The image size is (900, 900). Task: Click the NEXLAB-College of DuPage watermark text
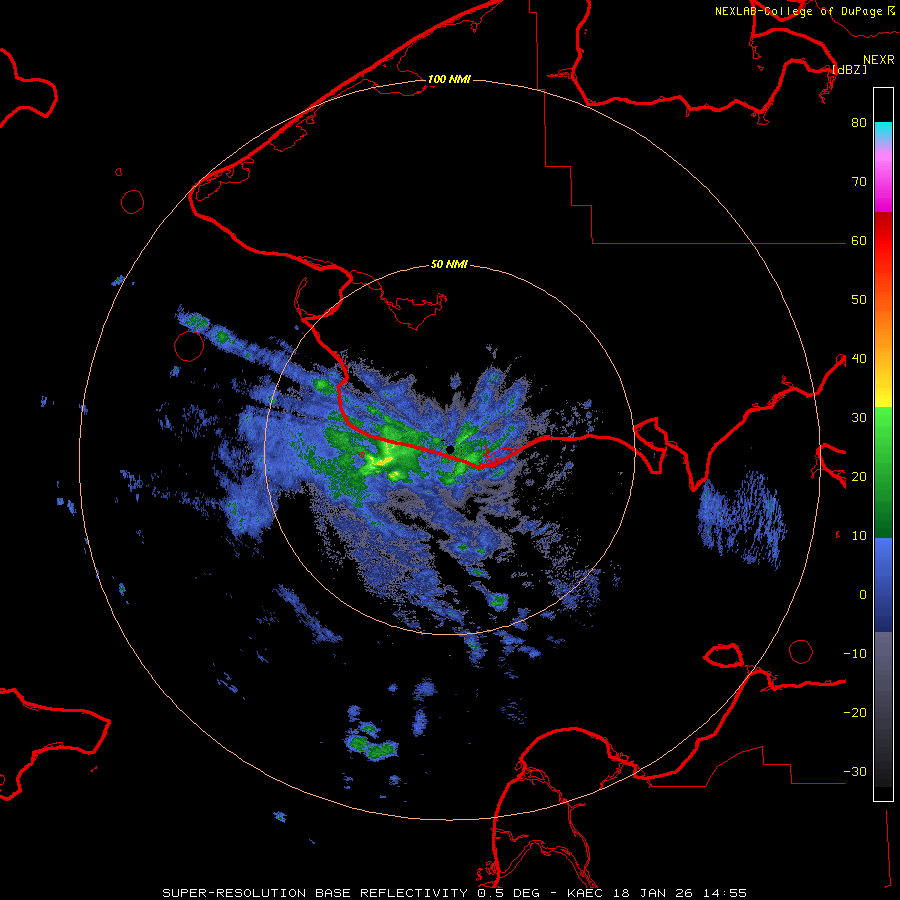[x=798, y=11]
